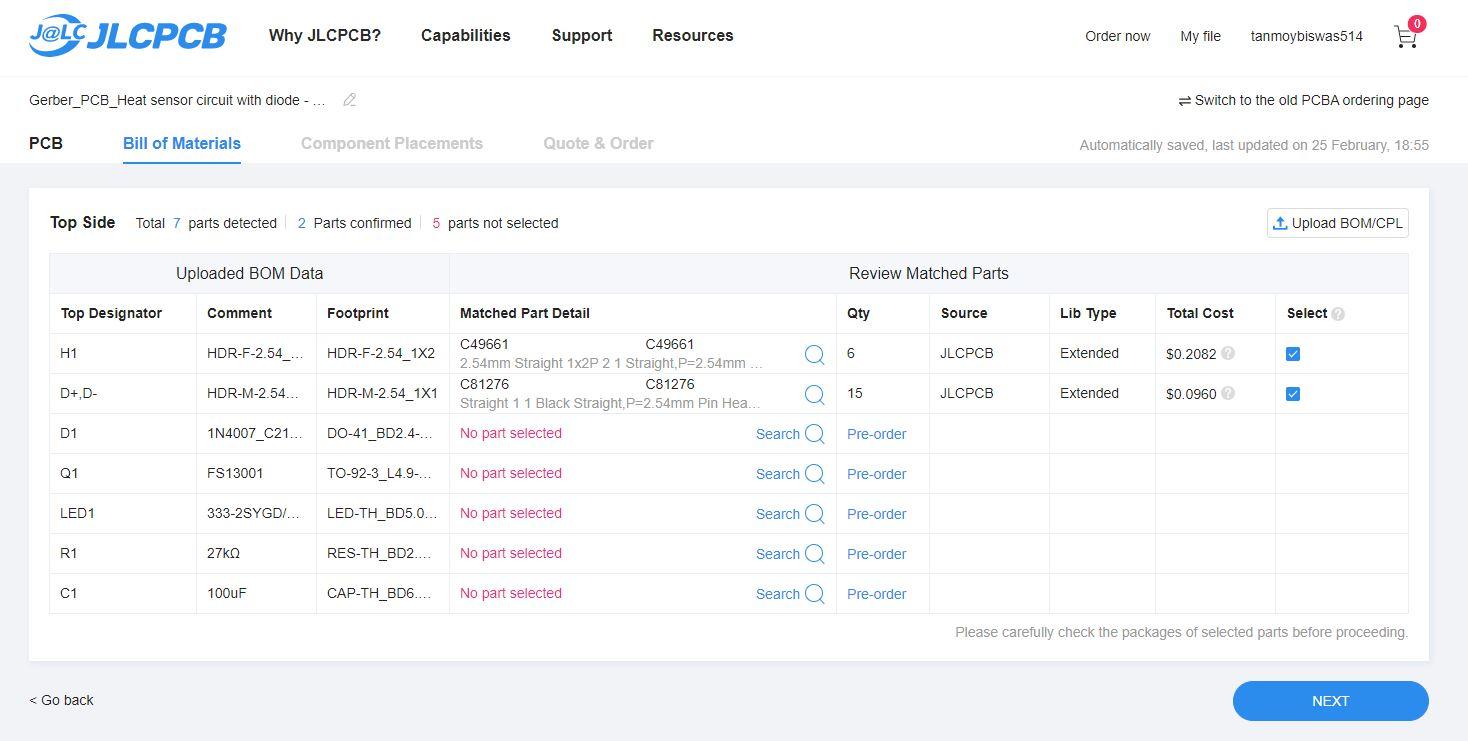Open tanmoybiswas514 account menu
This screenshot has width=1468, height=741.
coord(1307,36)
